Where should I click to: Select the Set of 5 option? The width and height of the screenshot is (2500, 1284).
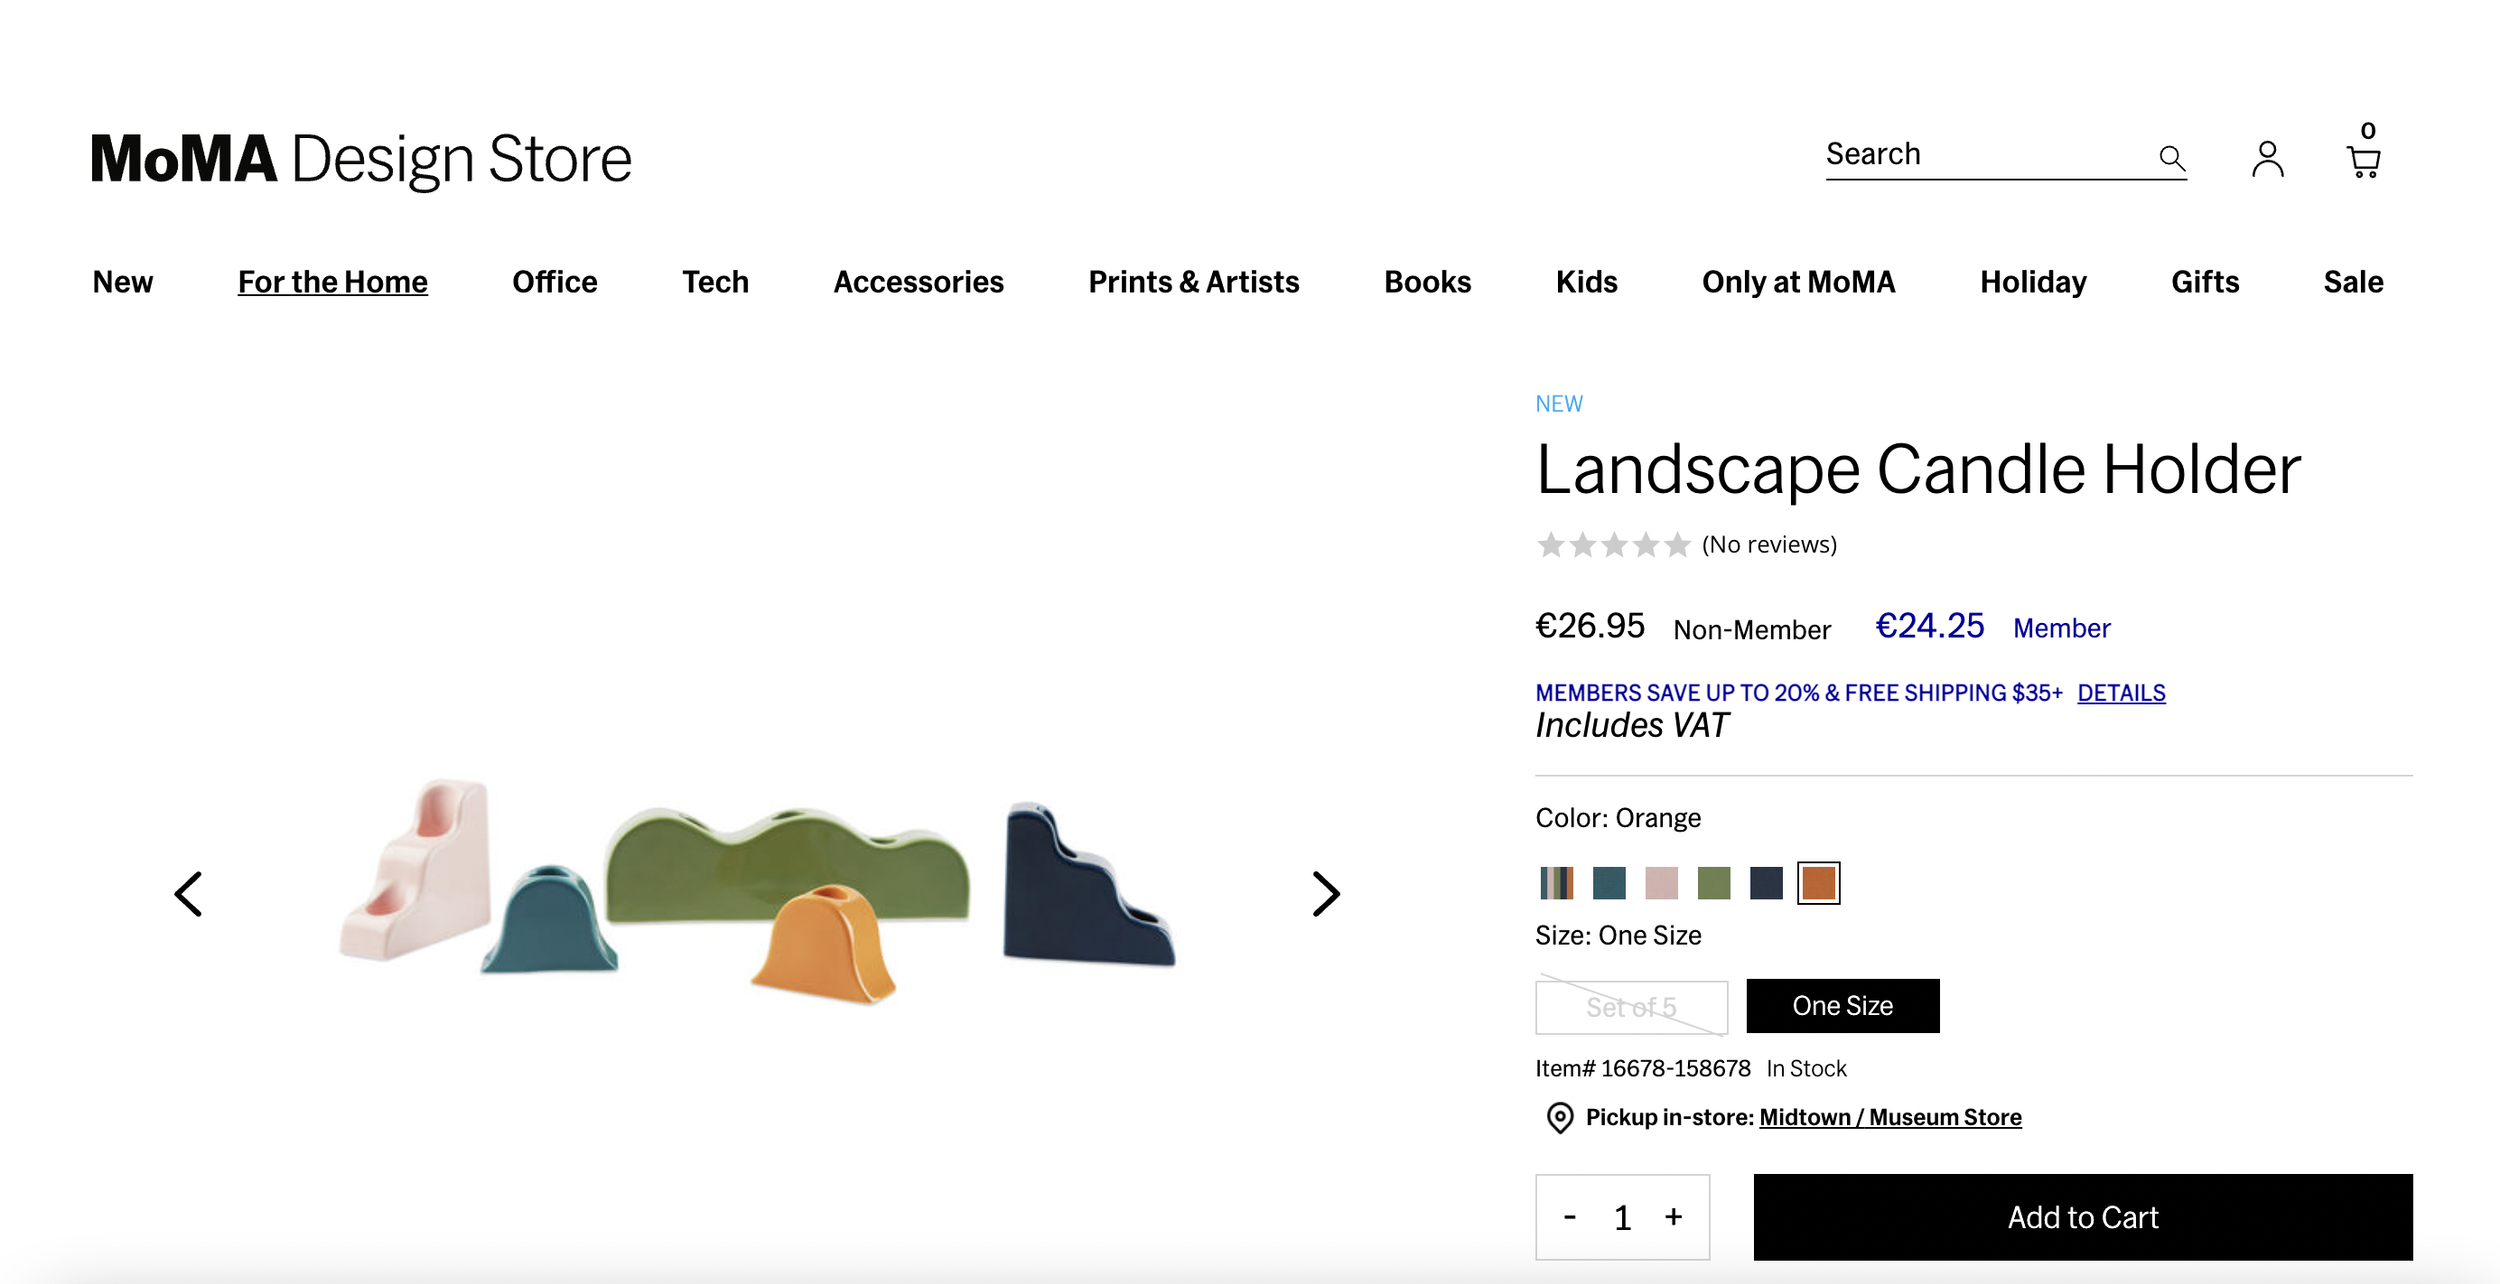pyautogui.click(x=1631, y=1007)
